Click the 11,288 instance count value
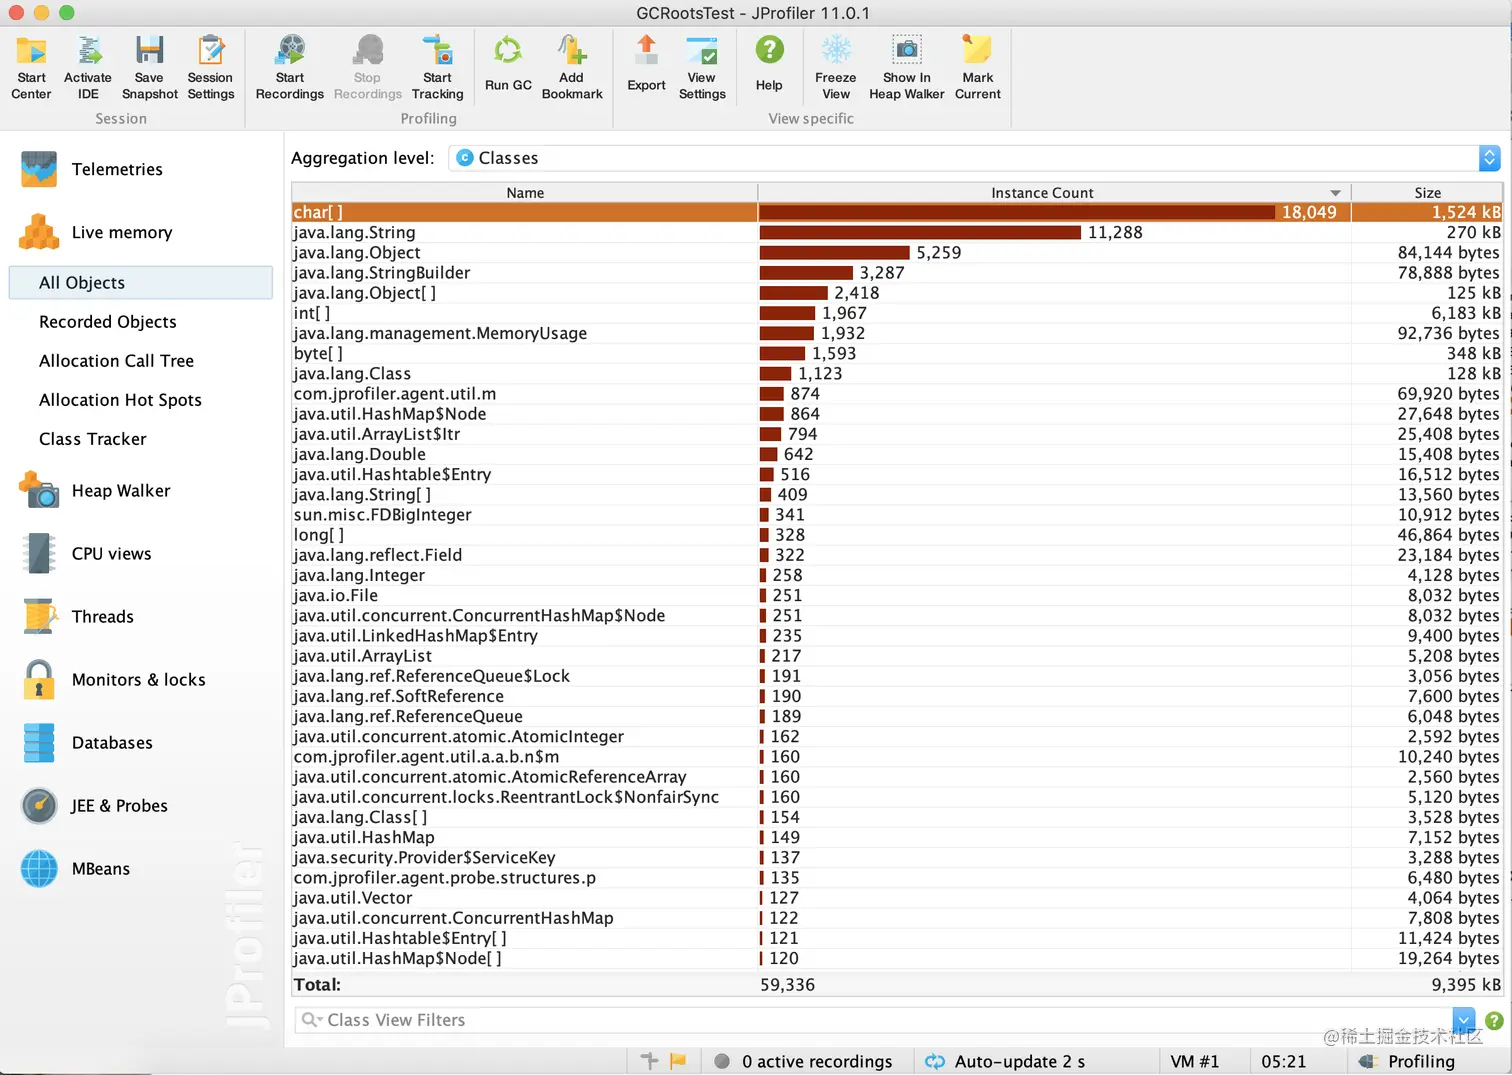This screenshot has width=1512, height=1075. (1115, 232)
